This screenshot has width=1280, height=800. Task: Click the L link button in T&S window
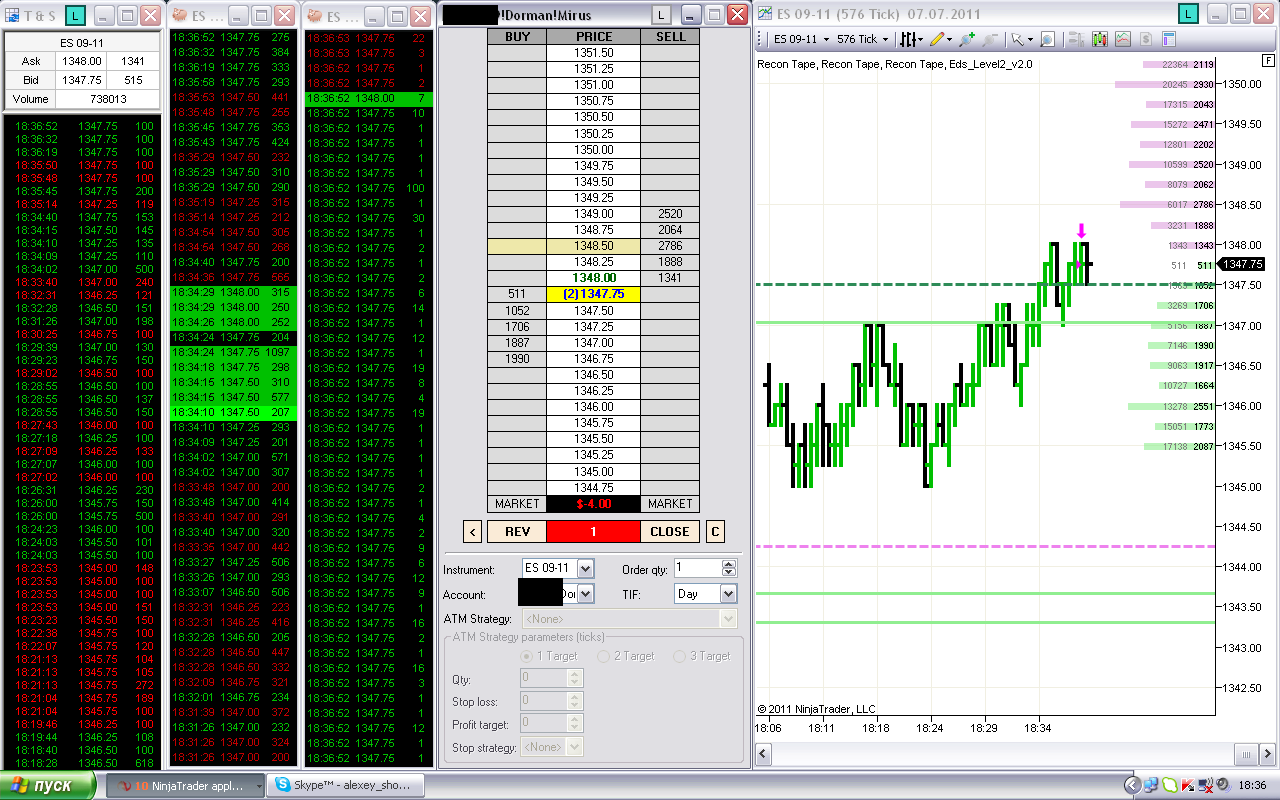click(77, 15)
